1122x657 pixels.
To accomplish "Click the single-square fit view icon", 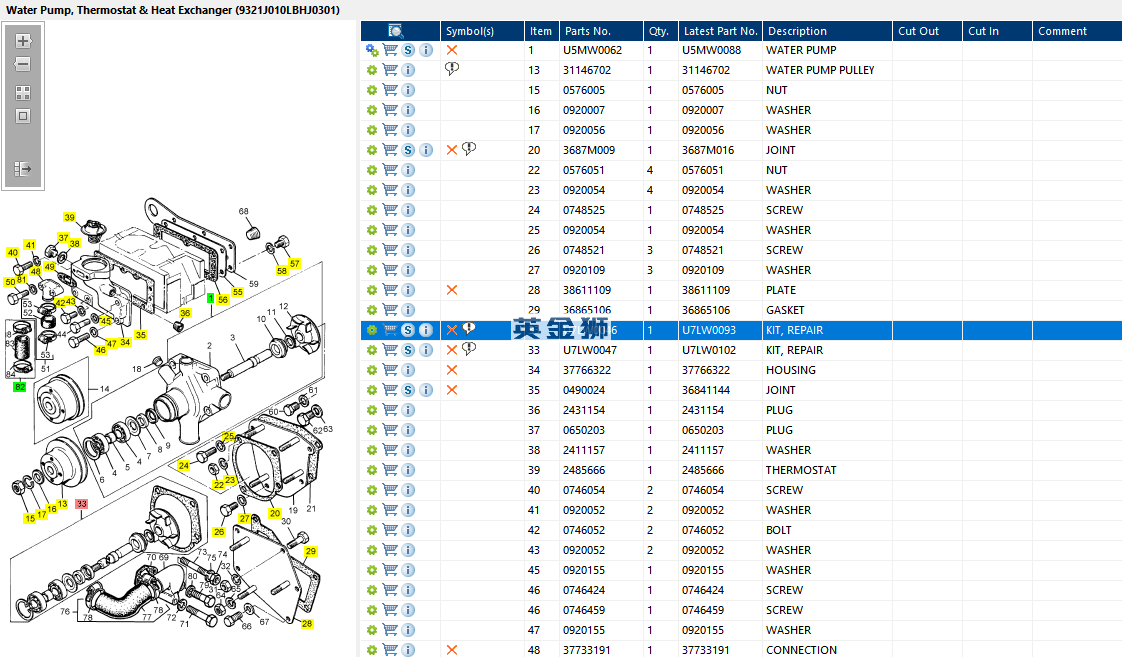I will click(x=23, y=116).
